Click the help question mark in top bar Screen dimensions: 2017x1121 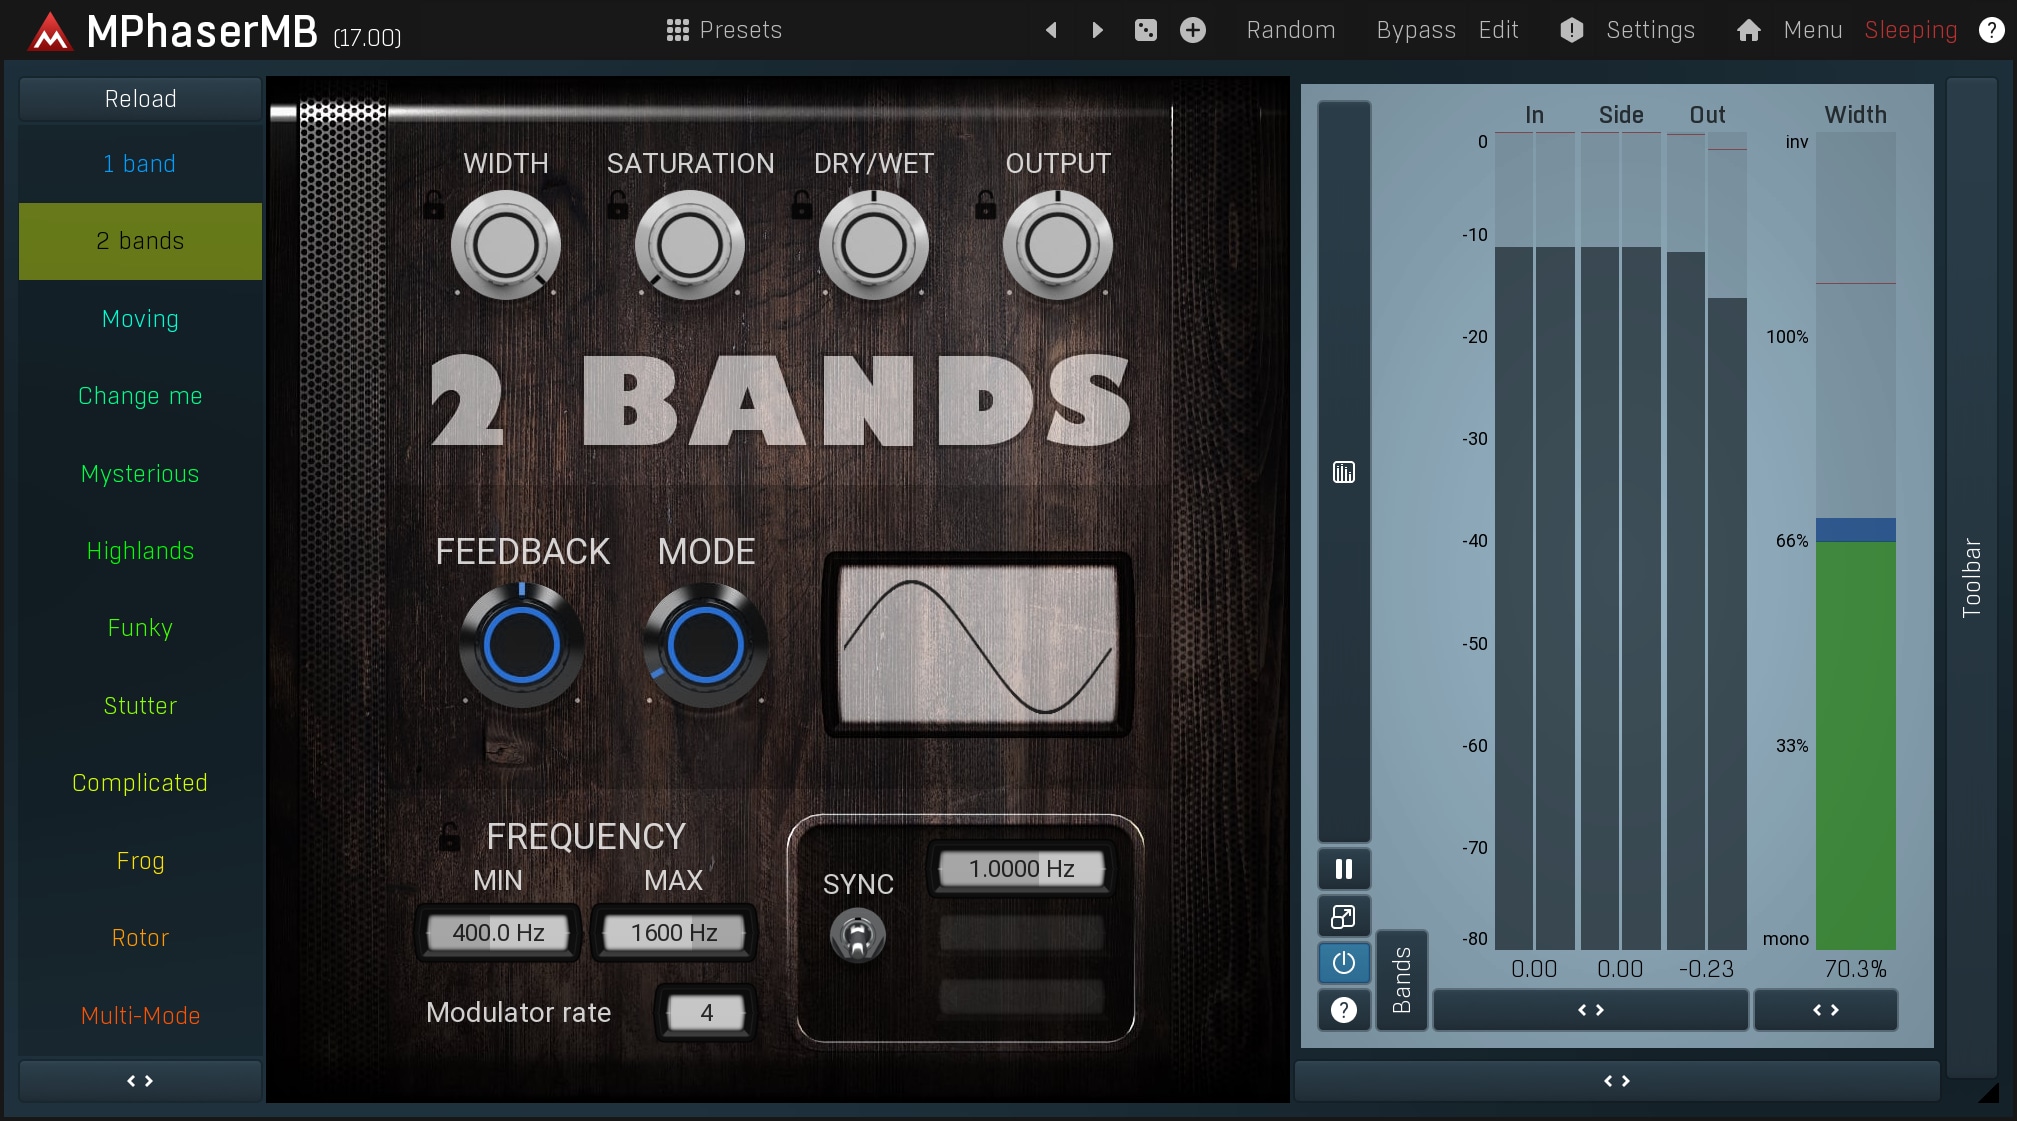click(1991, 30)
